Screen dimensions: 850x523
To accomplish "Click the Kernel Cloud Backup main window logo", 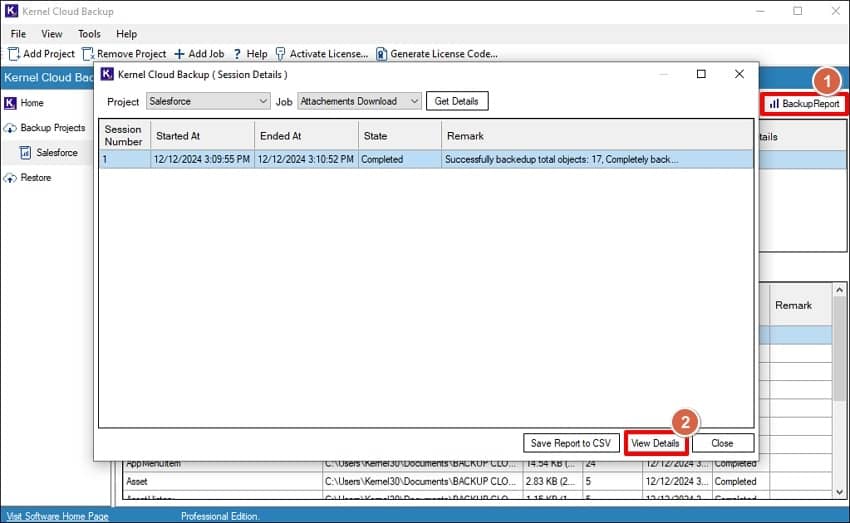I will pyautogui.click(x=11, y=11).
